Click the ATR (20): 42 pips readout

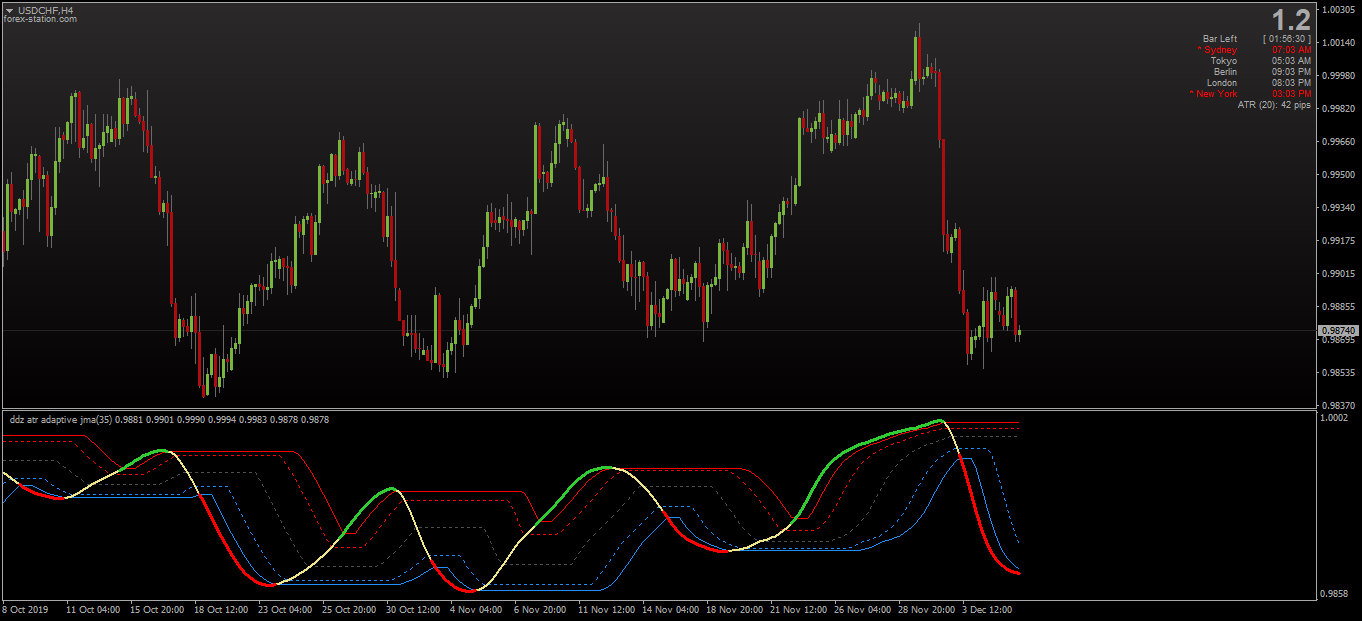pyautogui.click(x=1274, y=105)
